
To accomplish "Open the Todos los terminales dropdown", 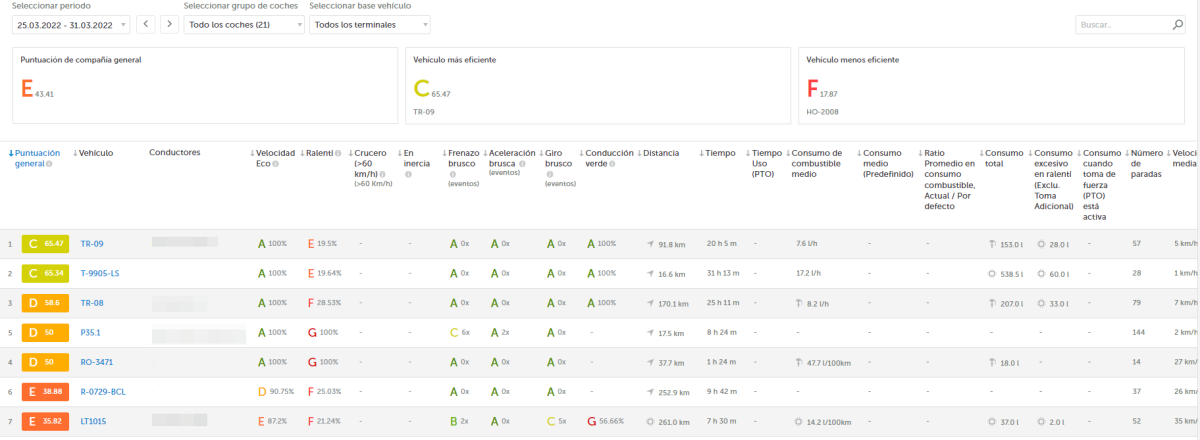I will (369, 24).
